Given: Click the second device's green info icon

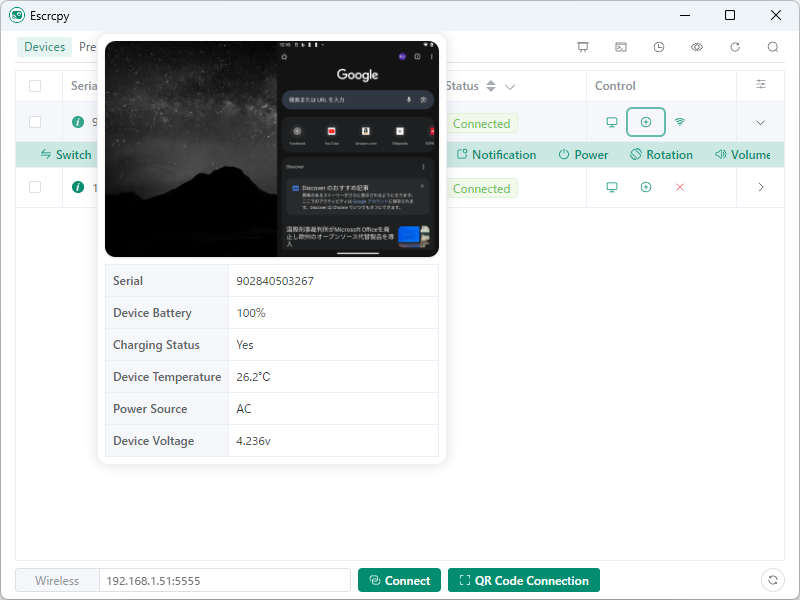Looking at the screenshot, I should (x=78, y=187).
